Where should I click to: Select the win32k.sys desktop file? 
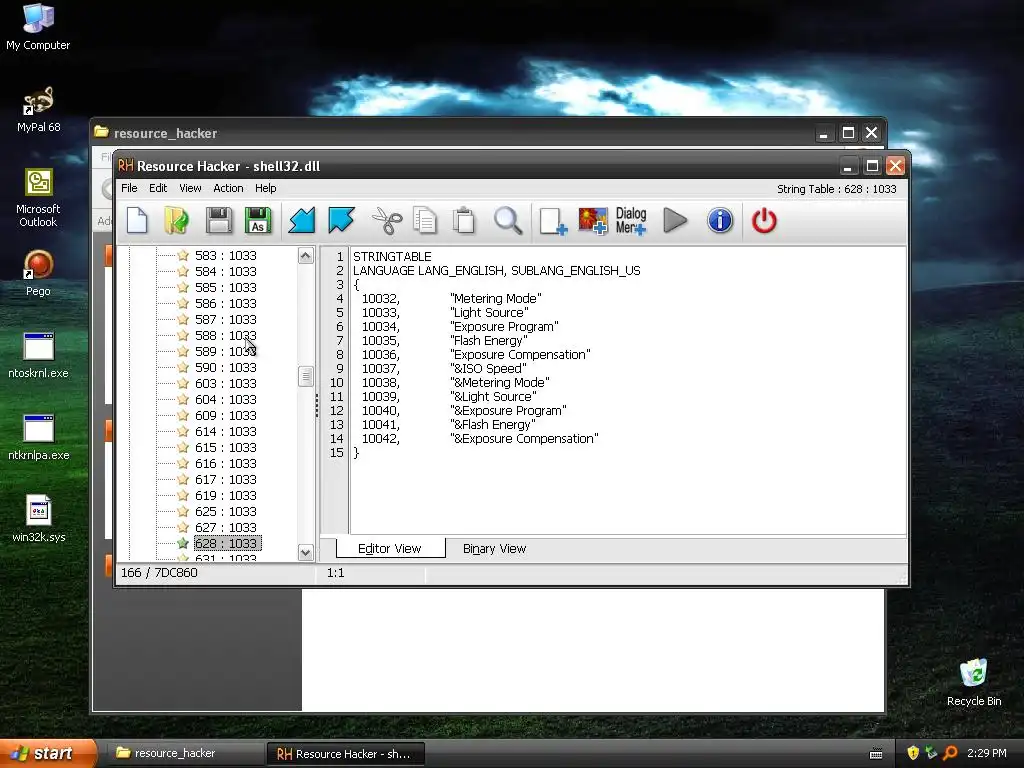pyautogui.click(x=38, y=520)
